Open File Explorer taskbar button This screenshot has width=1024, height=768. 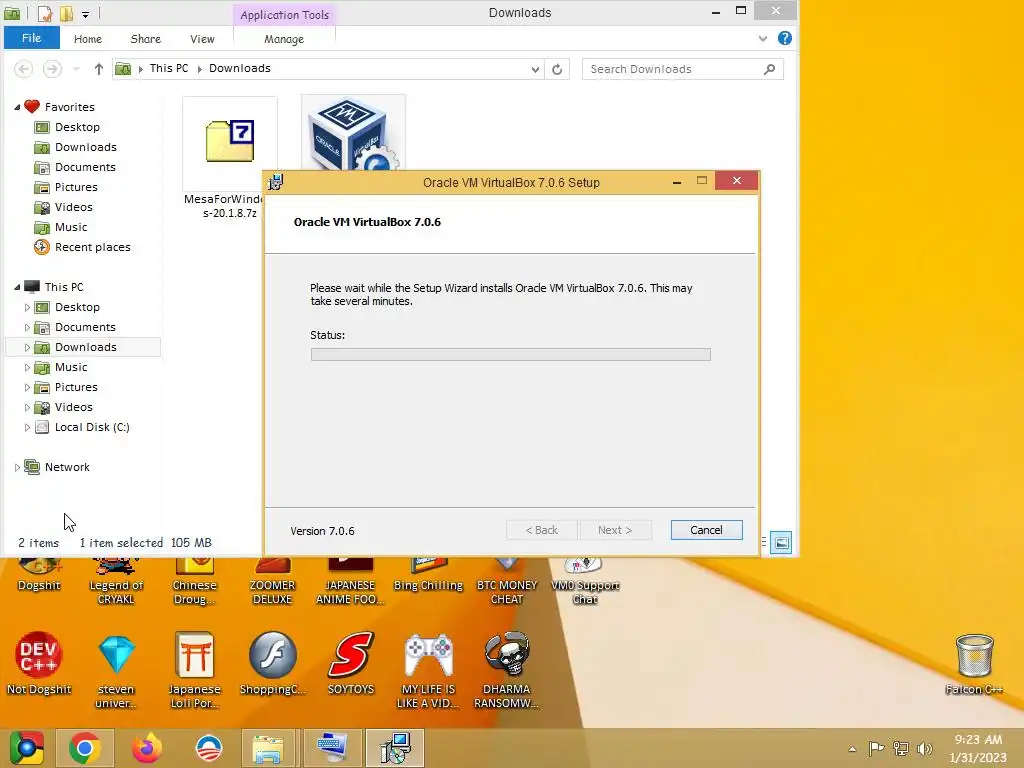coord(270,748)
